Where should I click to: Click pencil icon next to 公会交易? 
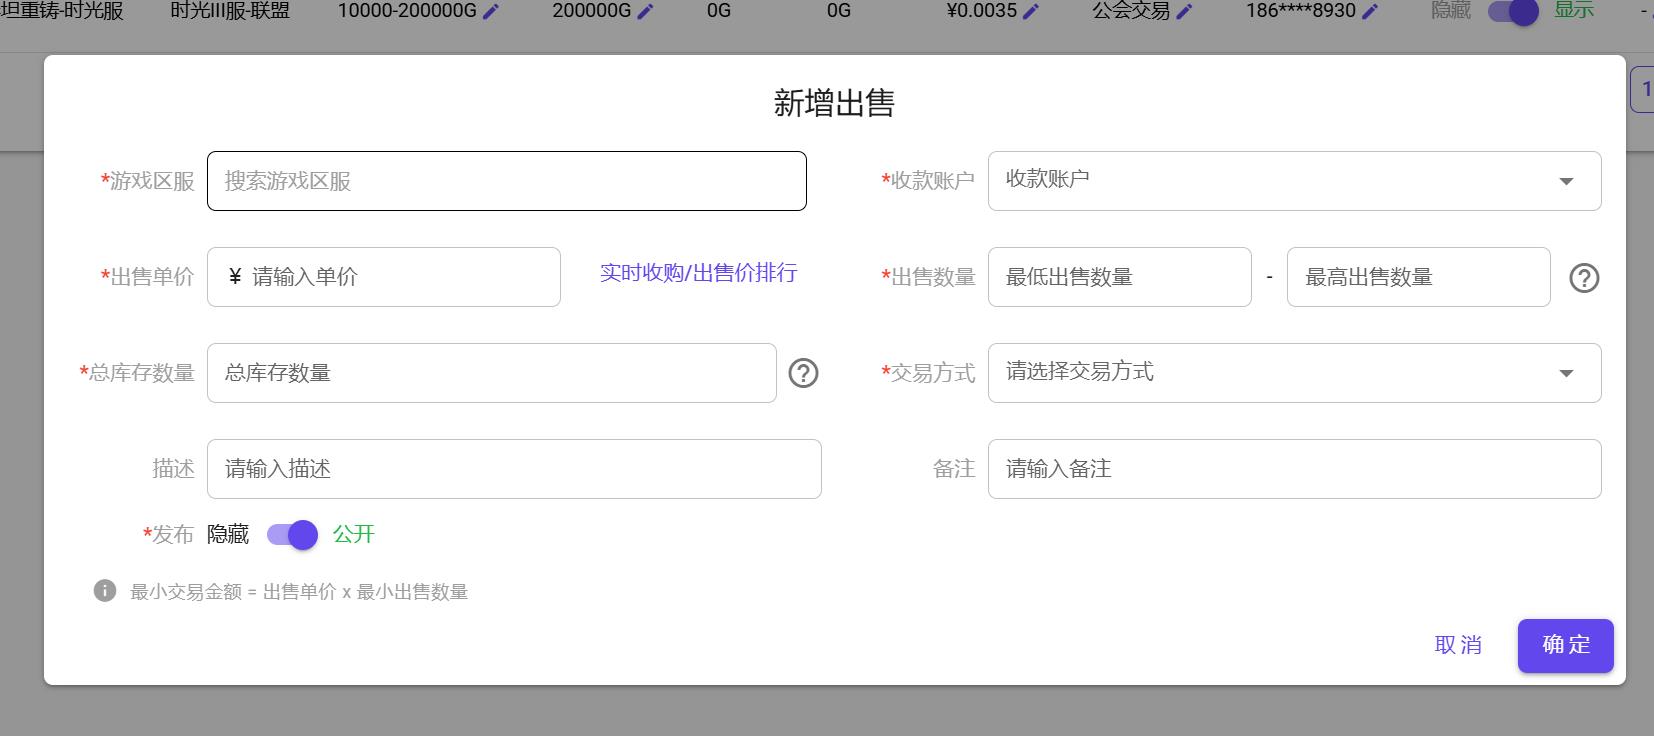click(x=1184, y=11)
